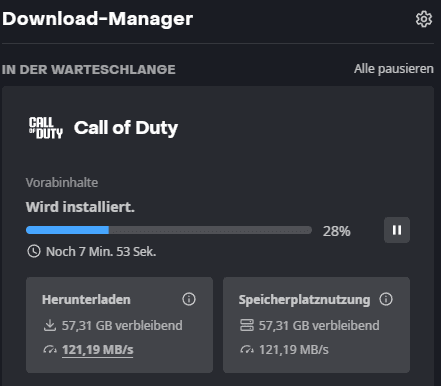This screenshot has height=386, width=441.
Task: Pause the Call of Duty download
Action: click(x=397, y=230)
